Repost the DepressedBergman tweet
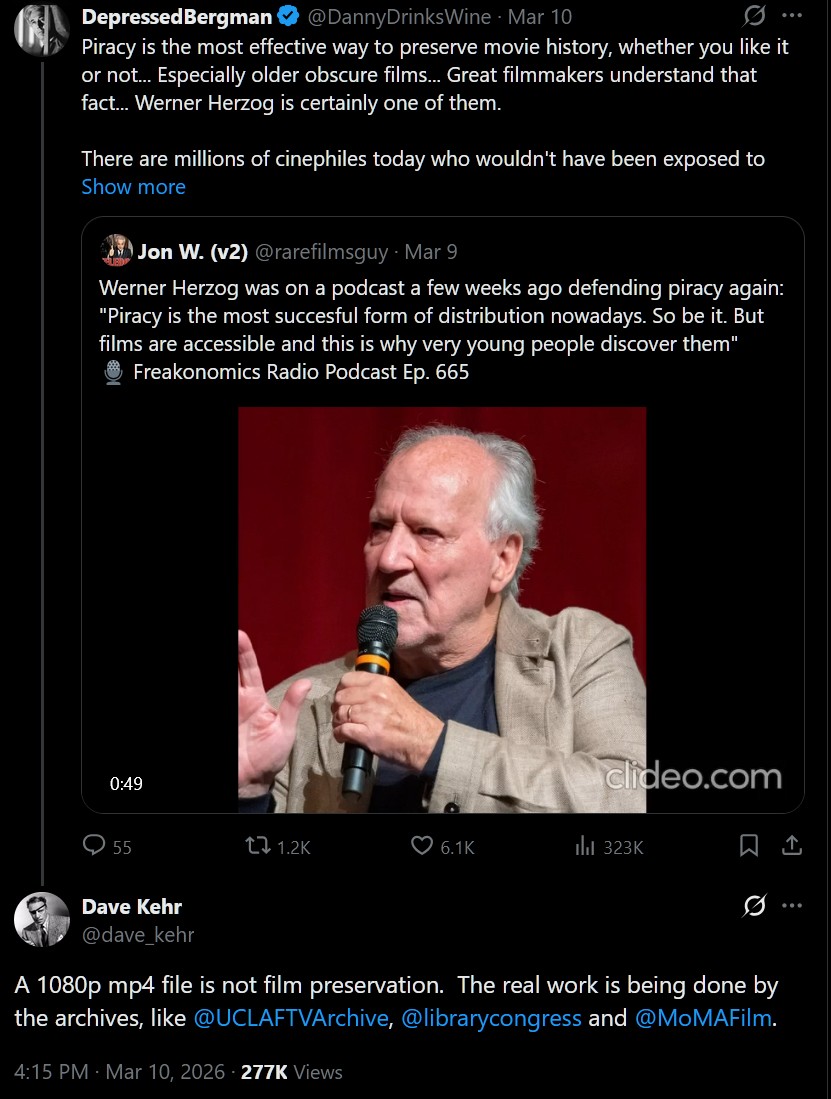831x1099 pixels. pos(258,846)
